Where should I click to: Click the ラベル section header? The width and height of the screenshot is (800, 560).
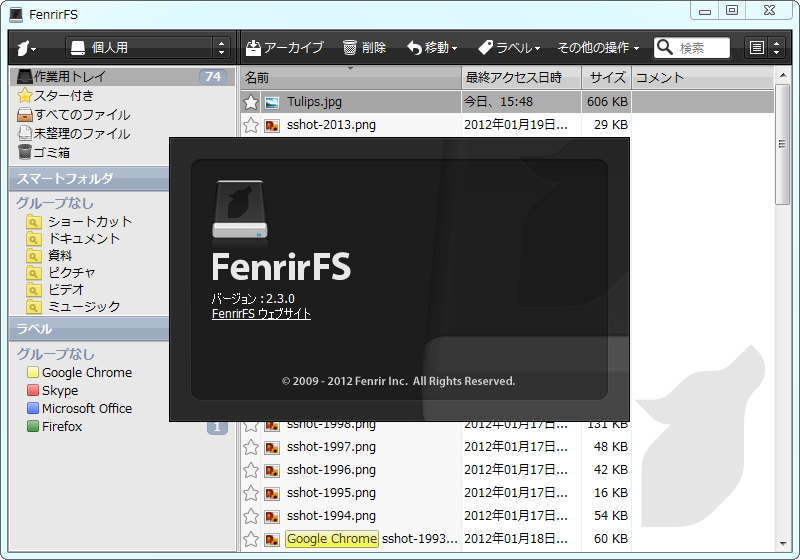(x=89, y=329)
